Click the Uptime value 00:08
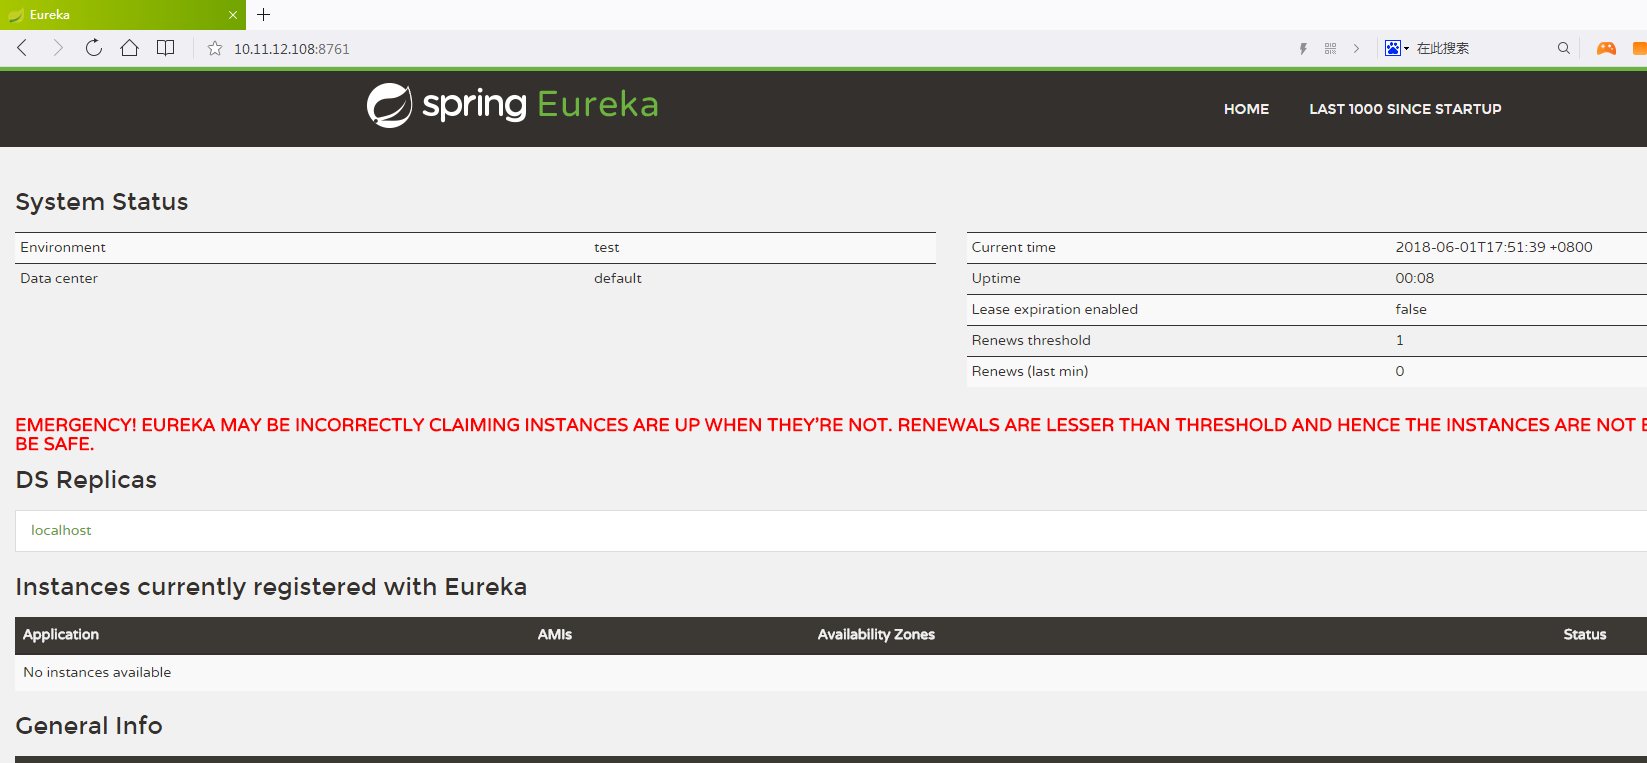 point(1415,278)
